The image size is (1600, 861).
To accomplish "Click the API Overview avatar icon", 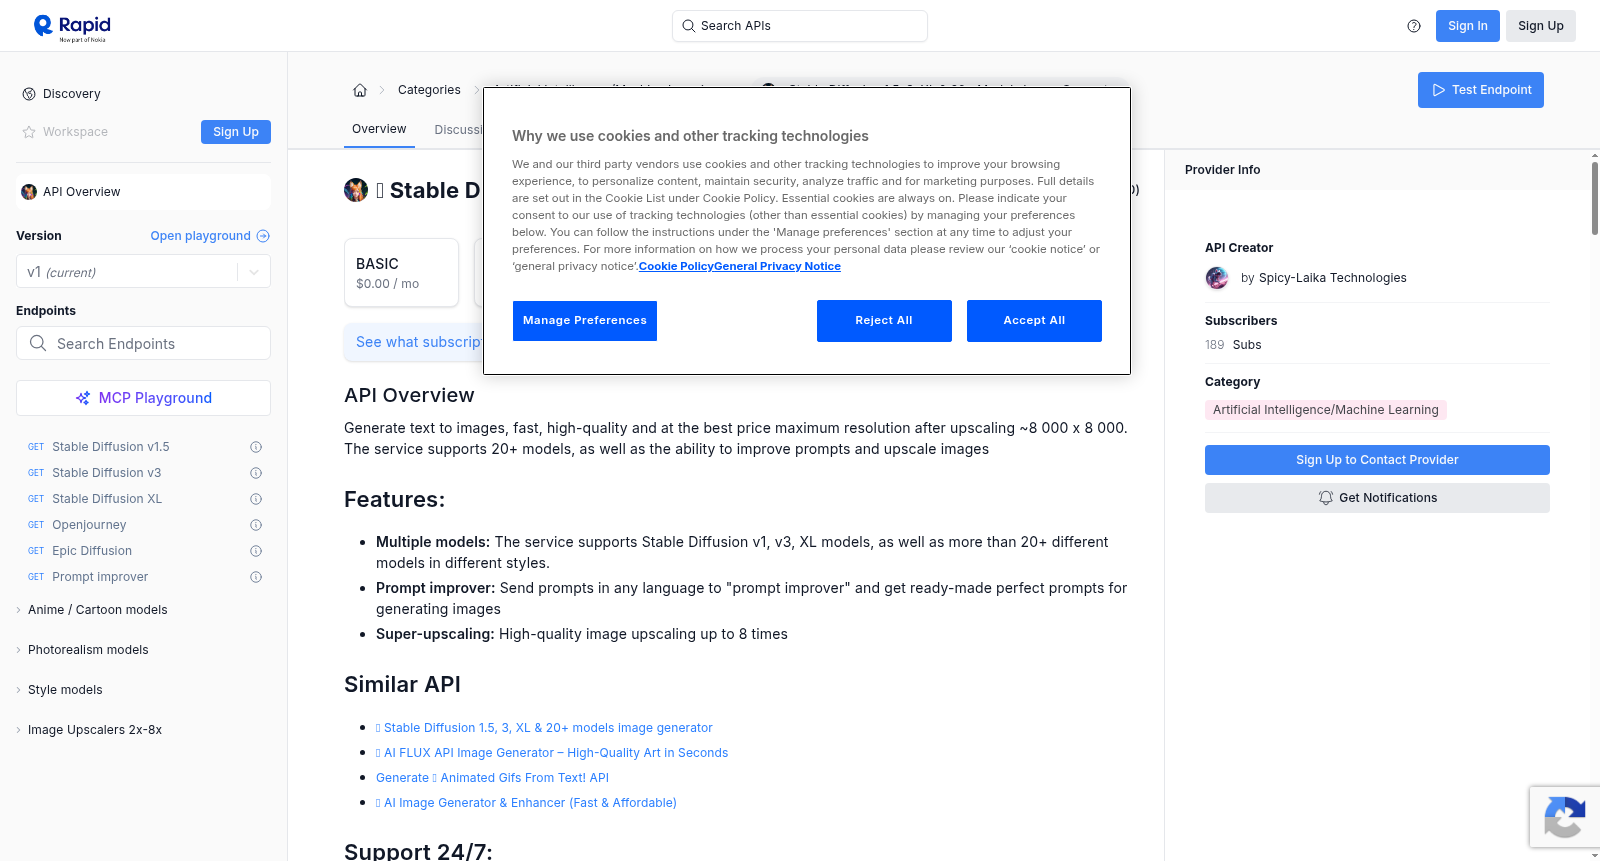I will pos(29,192).
